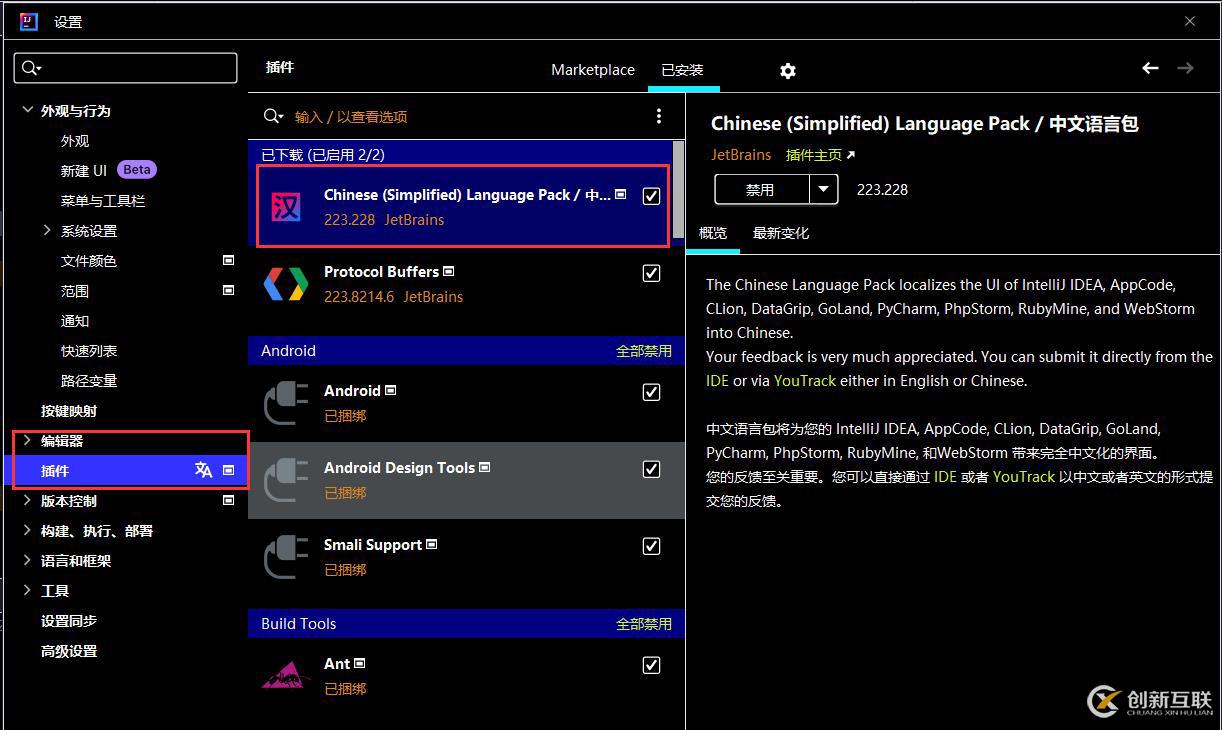Toggle the Android Design Tools checkbox

click(651, 469)
